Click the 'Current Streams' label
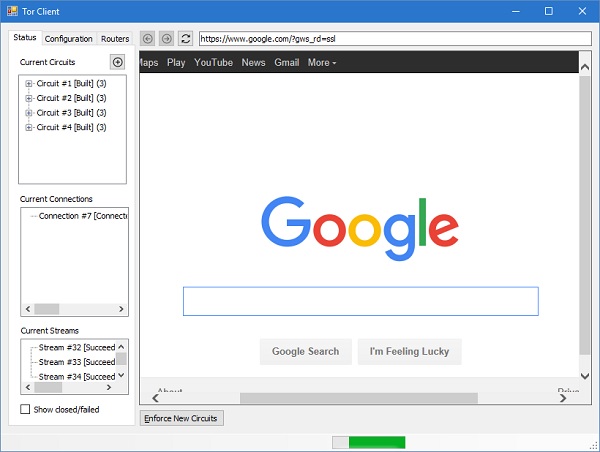 pyautogui.click(x=50, y=331)
